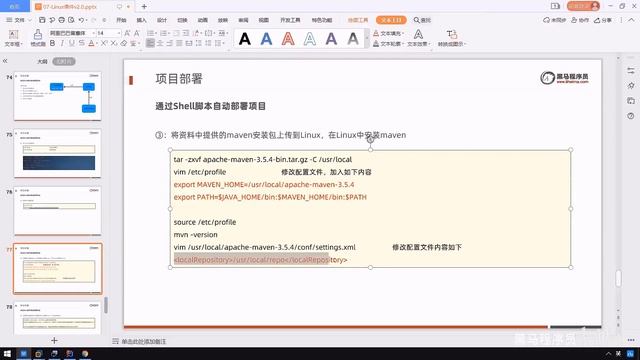Toggle Align Left paragraph button
This screenshot has width=640, height=360.
[x=150, y=43]
